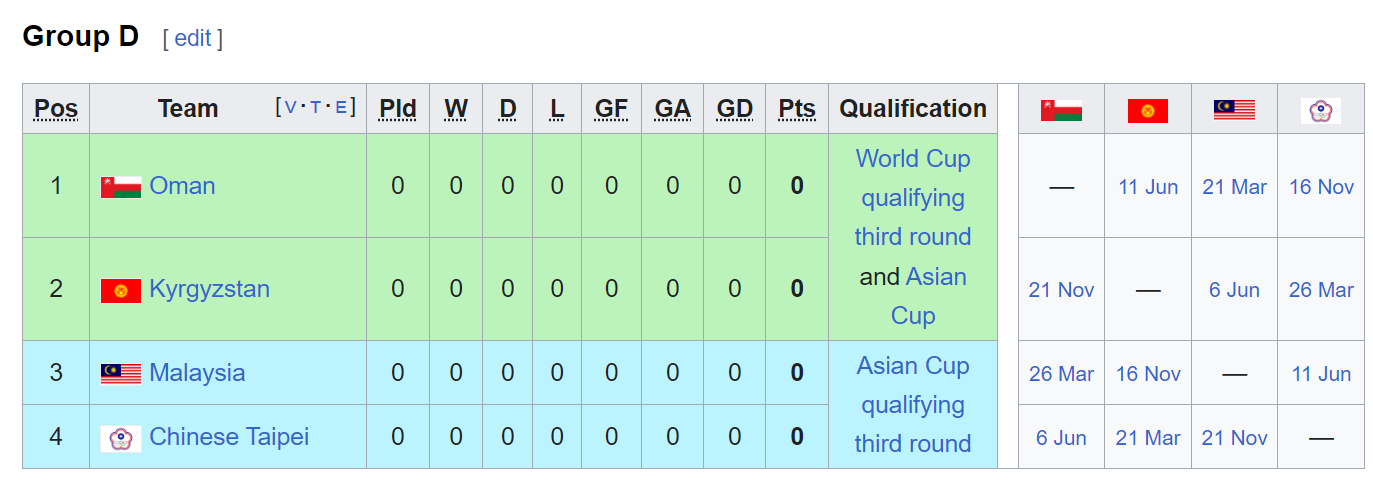Viewport: 1373px width, 494px height.
Task: Click Malaysia flag in results matrix header
Action: [1234, 109]
